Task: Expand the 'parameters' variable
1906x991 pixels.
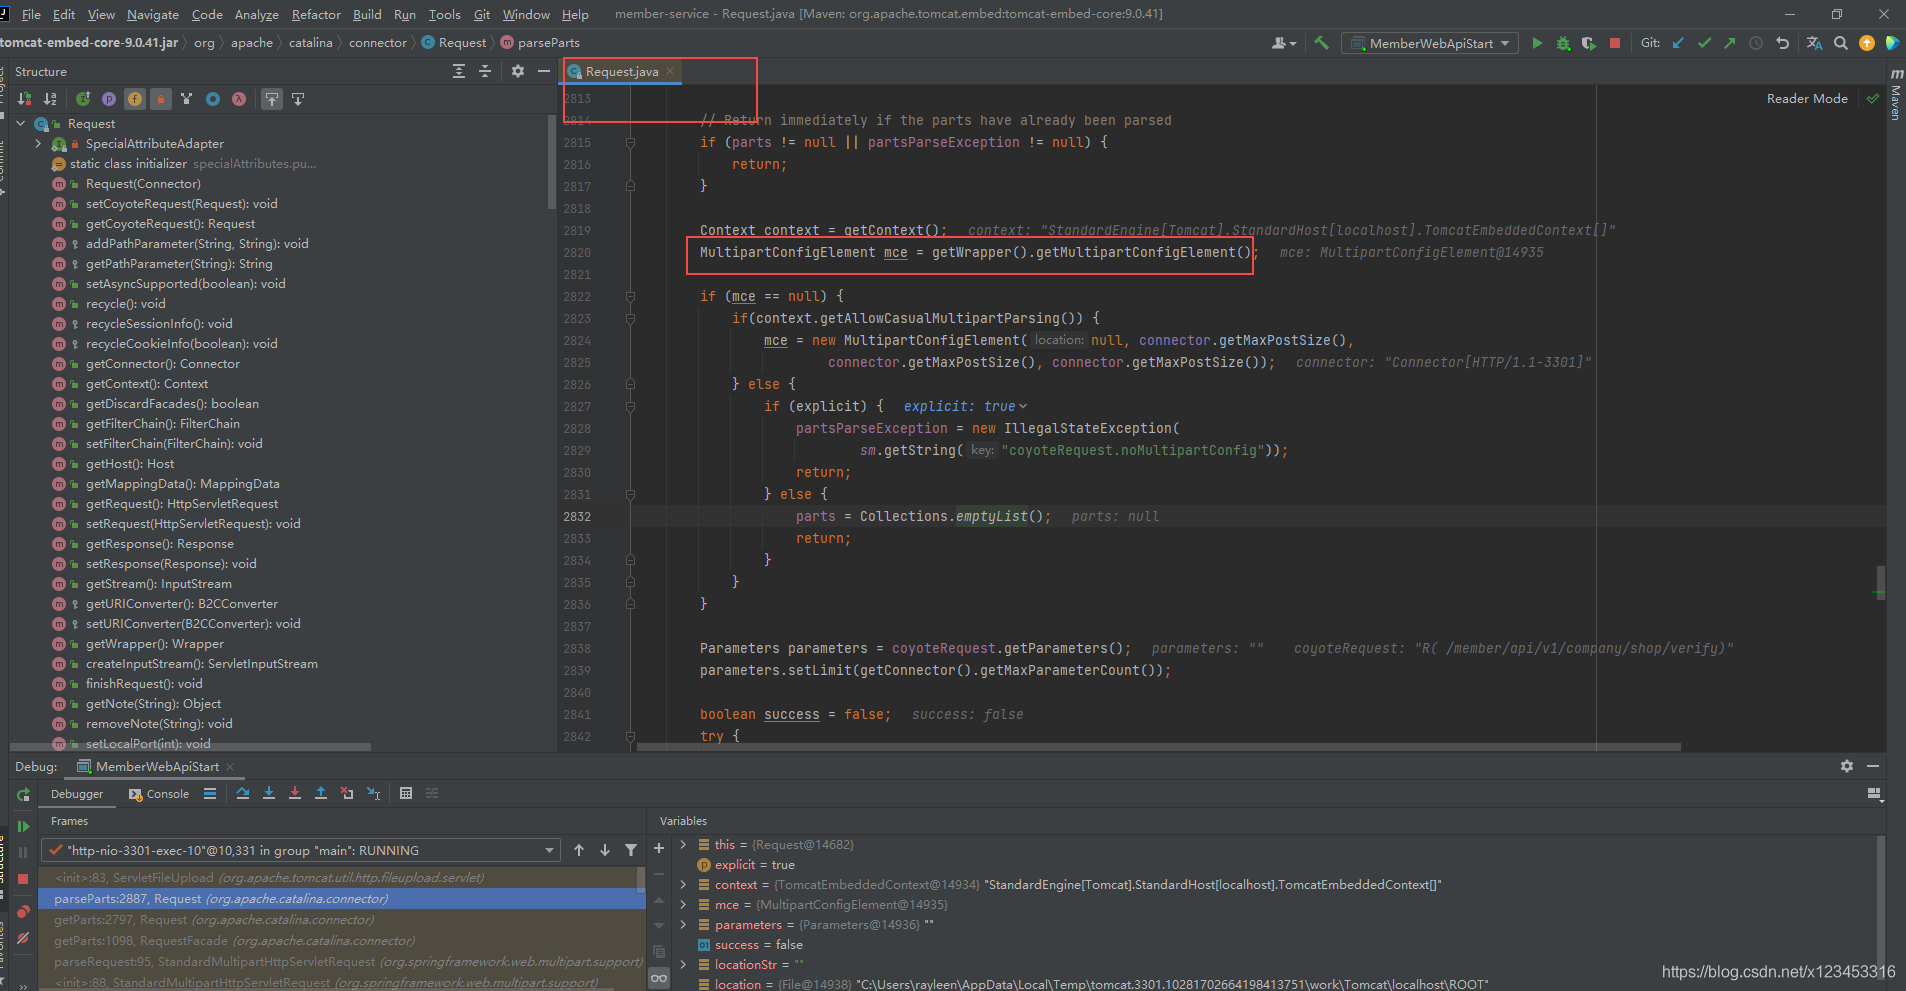Action: pos(683,925)
